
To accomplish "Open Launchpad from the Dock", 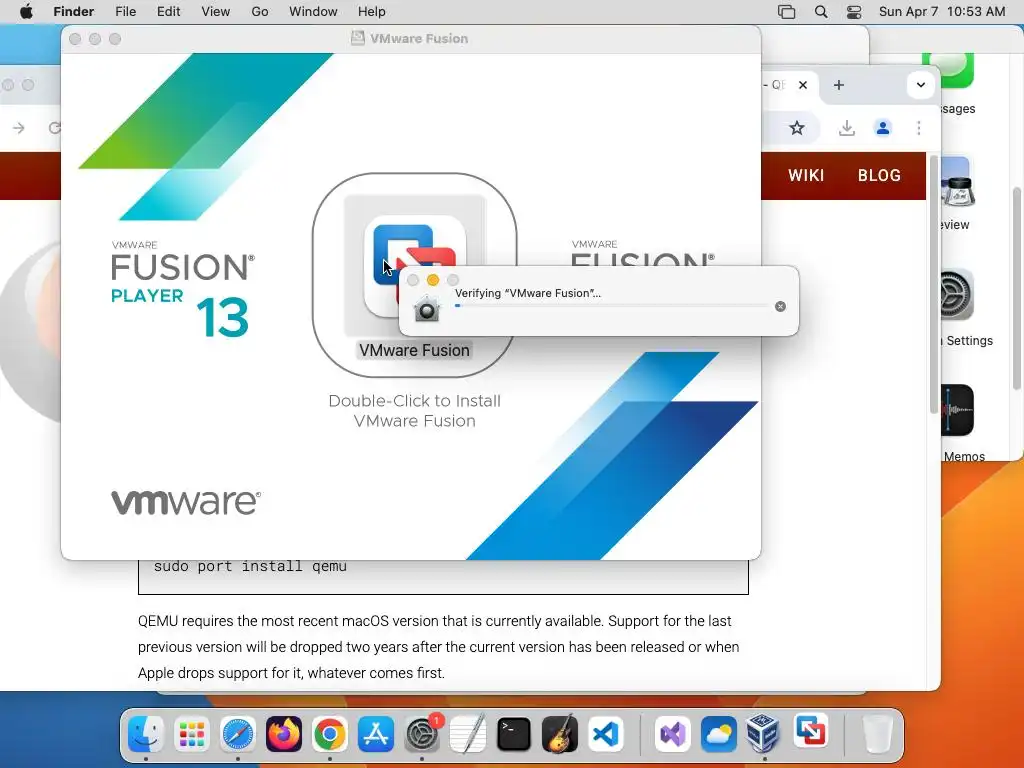I will (x=191, y=733).
